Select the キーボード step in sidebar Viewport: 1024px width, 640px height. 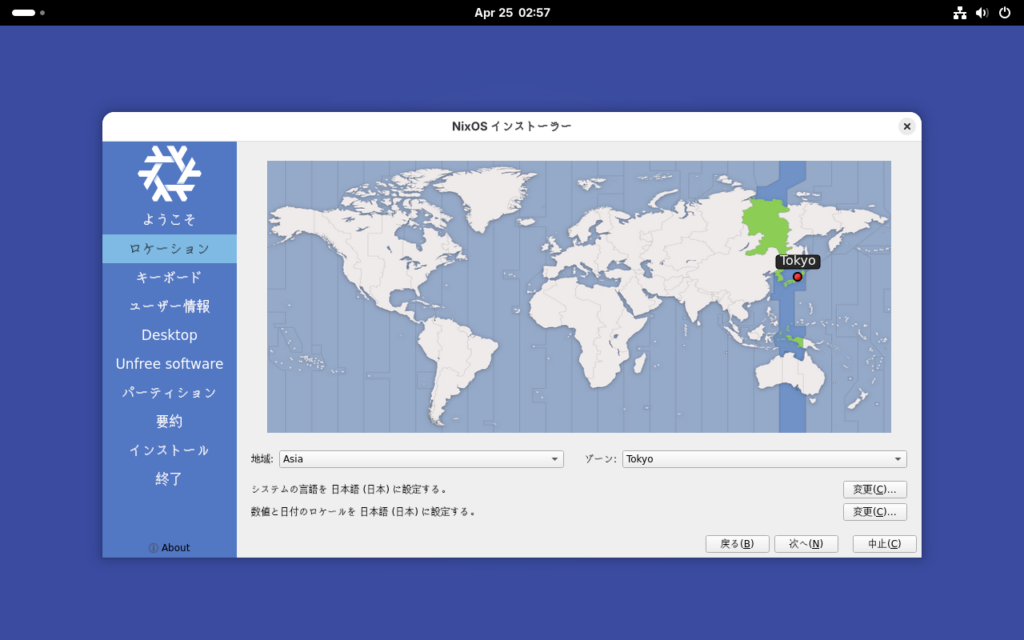pos(169,277)
